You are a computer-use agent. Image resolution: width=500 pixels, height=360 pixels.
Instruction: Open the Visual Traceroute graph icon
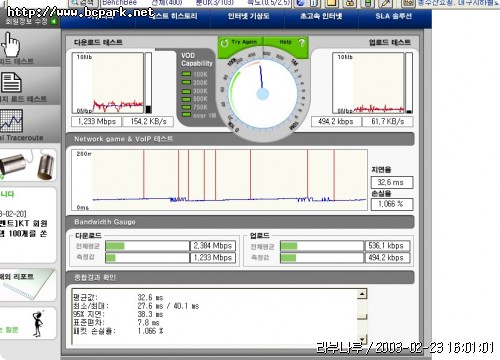11,121
